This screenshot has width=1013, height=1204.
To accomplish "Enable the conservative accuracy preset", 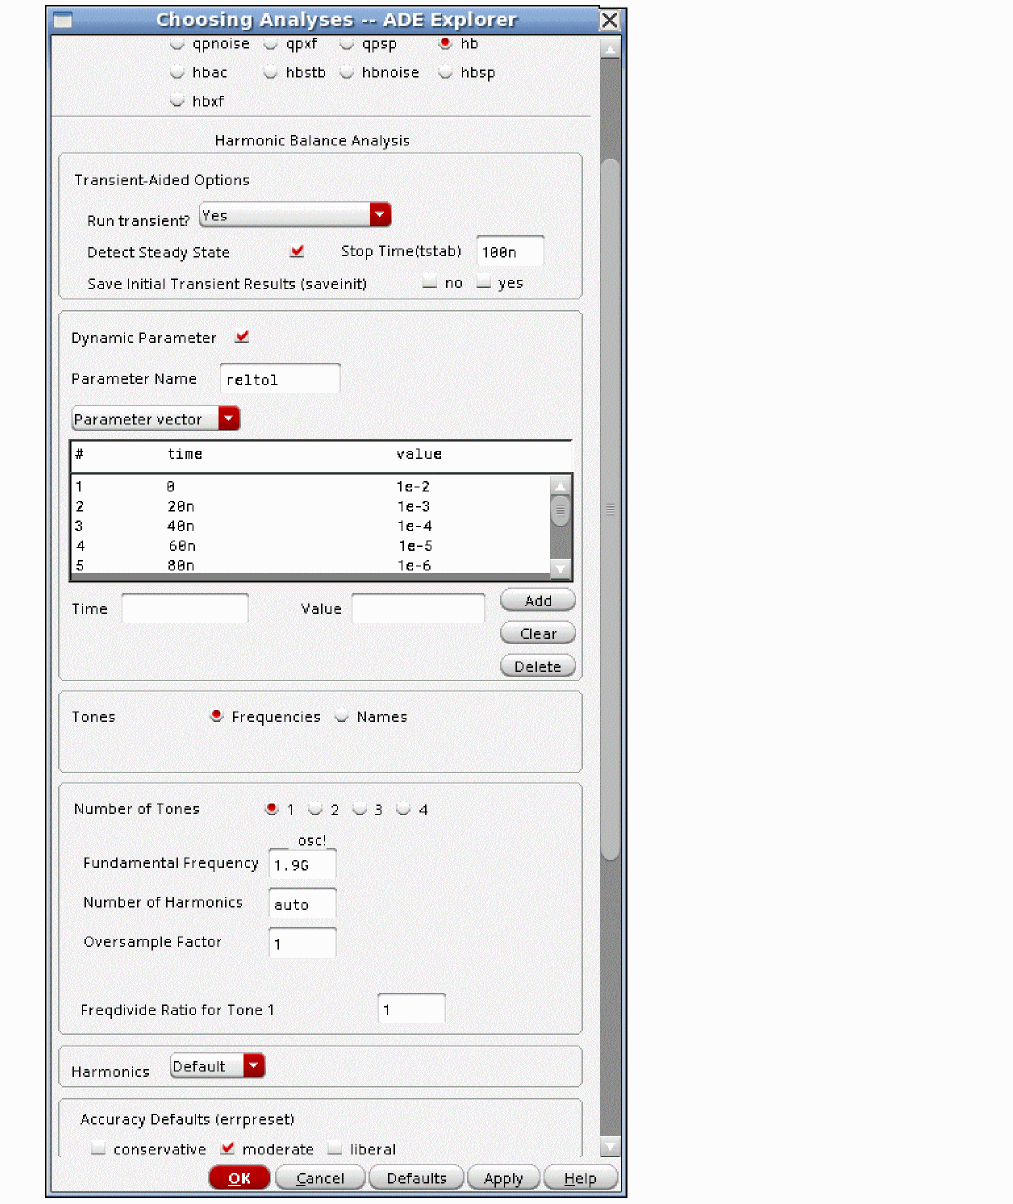I will (98, 1149).
